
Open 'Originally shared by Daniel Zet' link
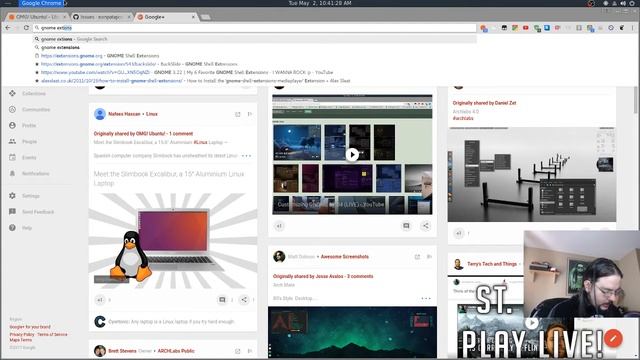(x=484, y=103)
